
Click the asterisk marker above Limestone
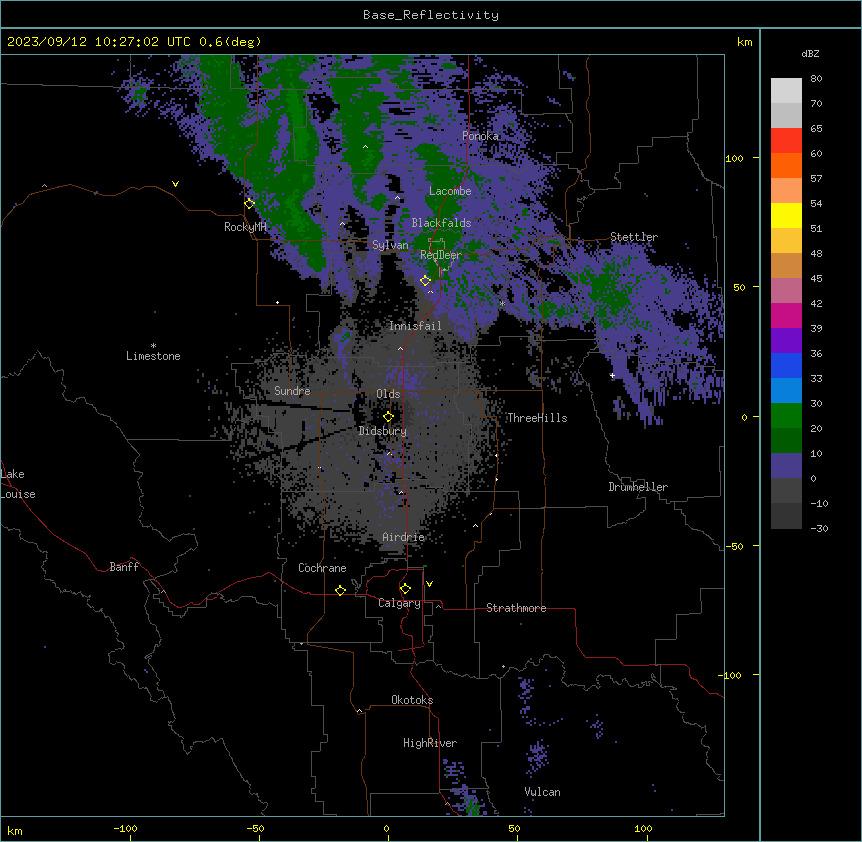click(153, 346)
